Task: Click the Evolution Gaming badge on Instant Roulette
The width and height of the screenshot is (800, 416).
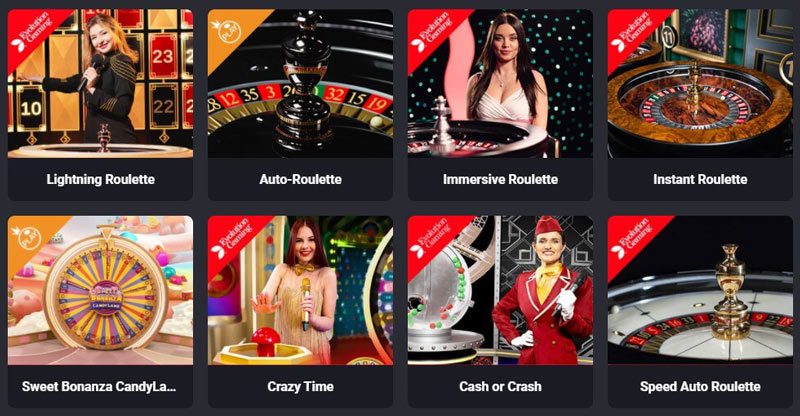Action: pos(632,34)
